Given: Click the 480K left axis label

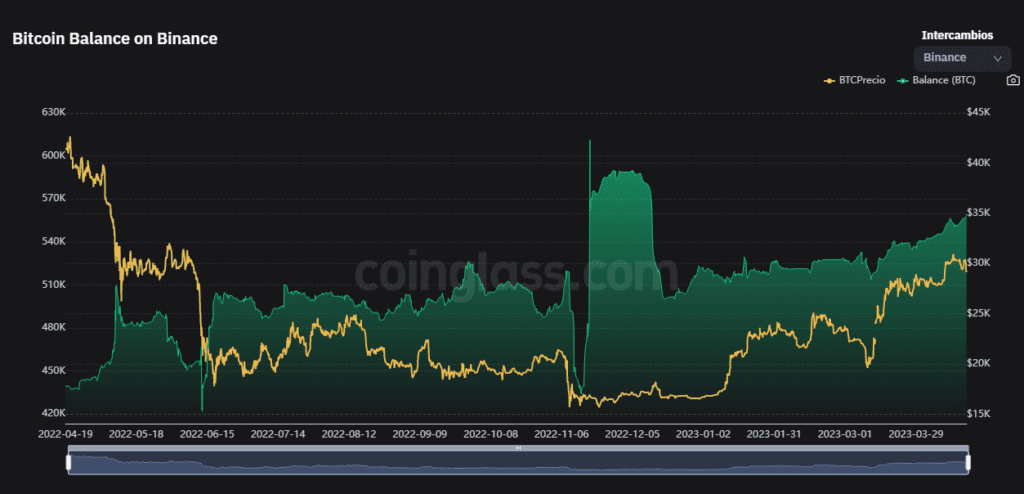Looking at the screenshot, I should point(54,328).
